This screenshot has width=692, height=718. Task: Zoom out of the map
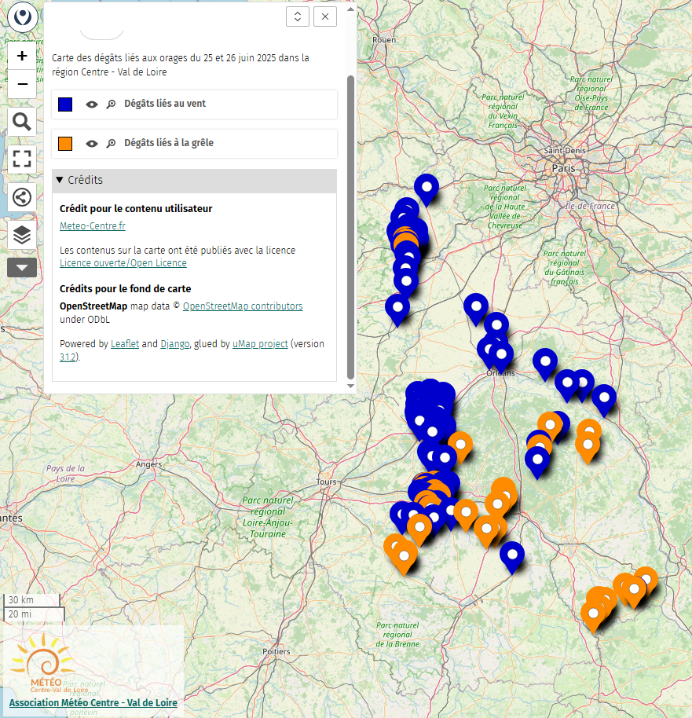coord(22,84)
